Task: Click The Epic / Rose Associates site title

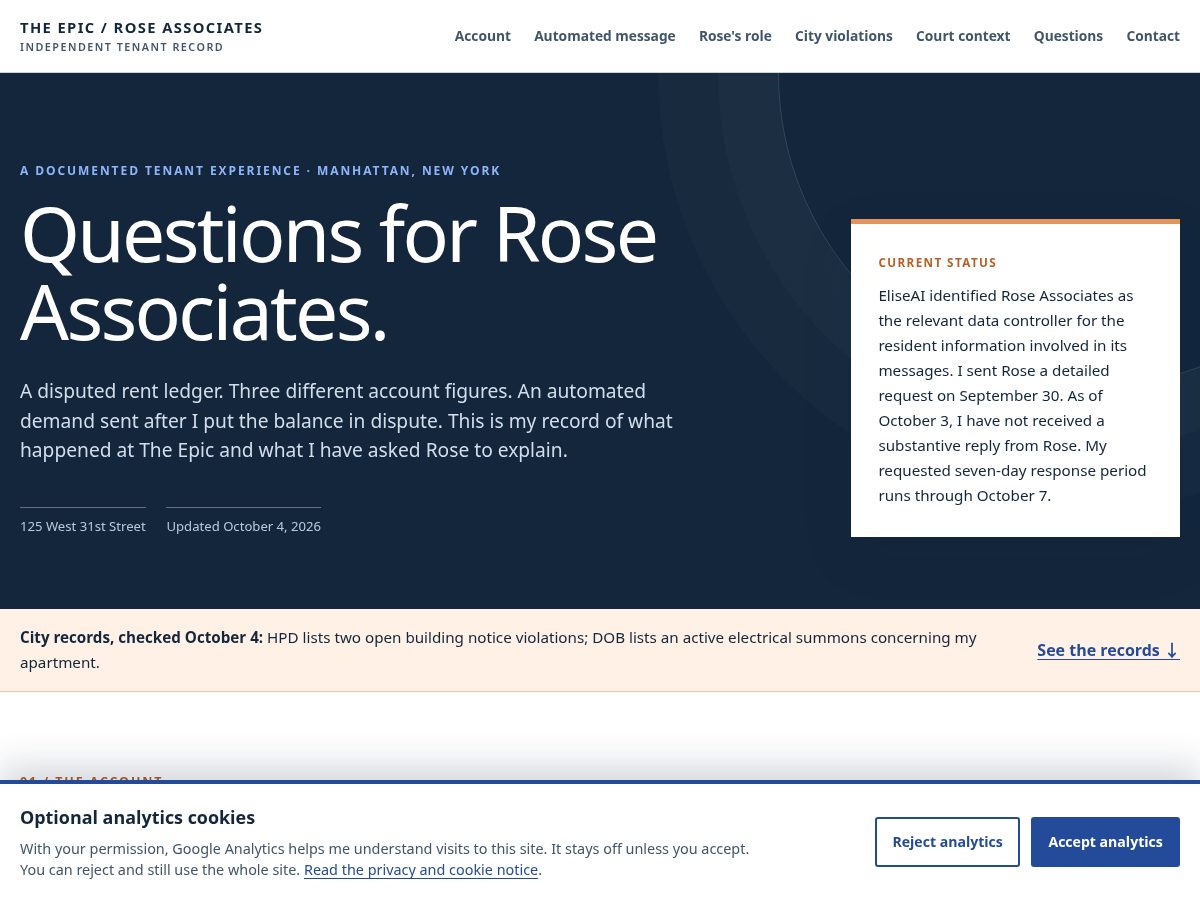Action: [141, 28]
